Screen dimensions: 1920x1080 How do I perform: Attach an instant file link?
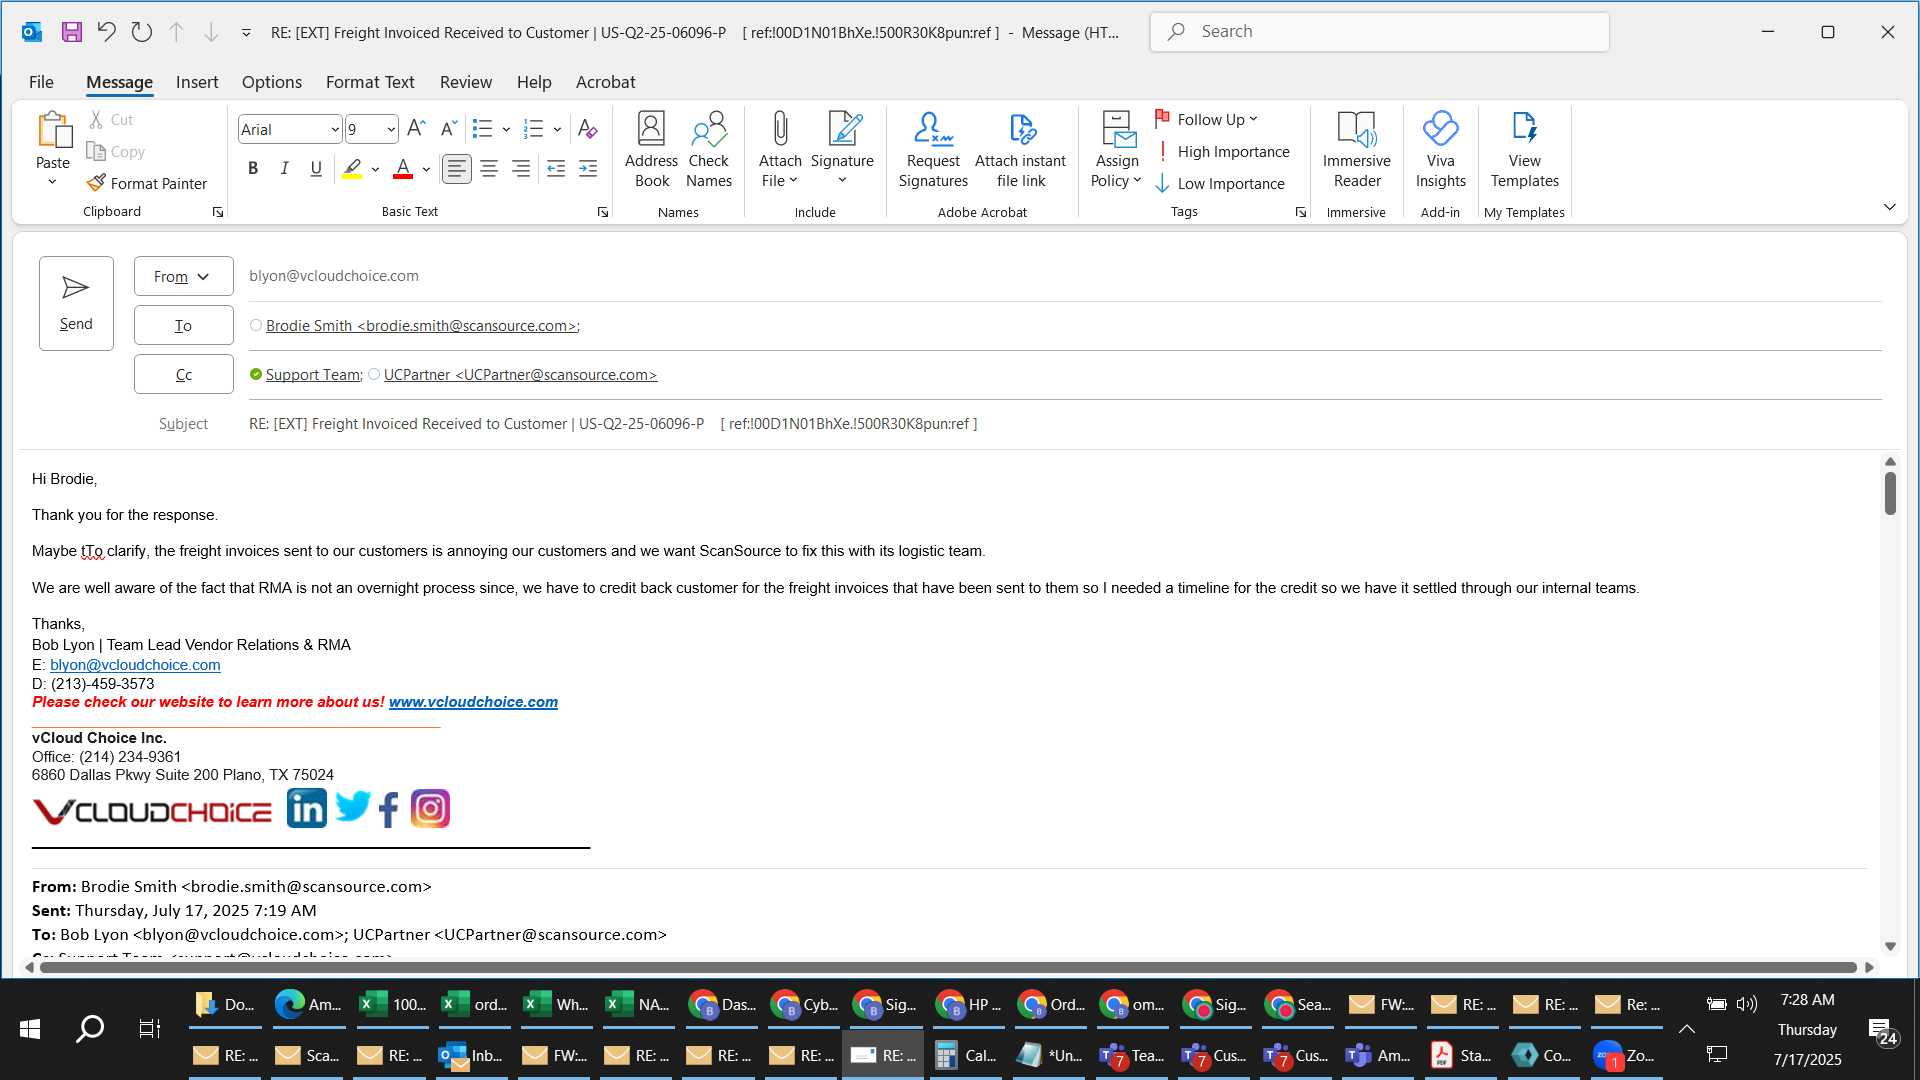[x=1020, y=150]
